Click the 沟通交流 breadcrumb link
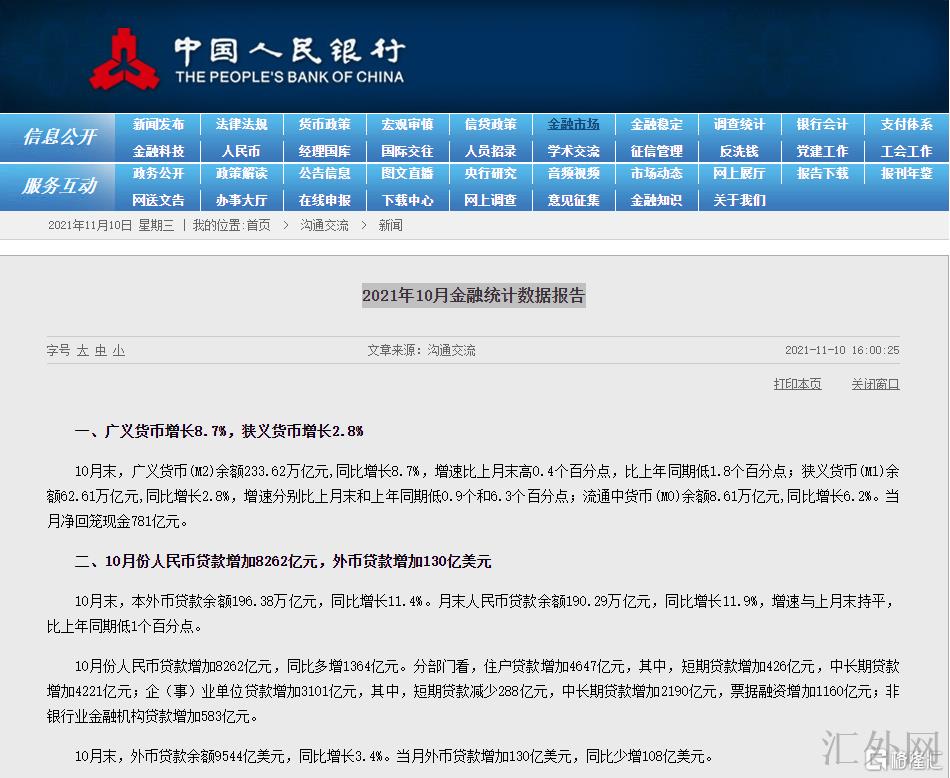 pyautogui.click(x=324, y=226)
